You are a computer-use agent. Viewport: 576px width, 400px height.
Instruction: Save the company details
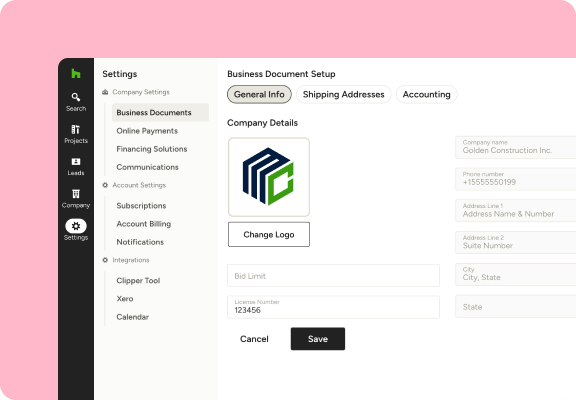[318, 339]
